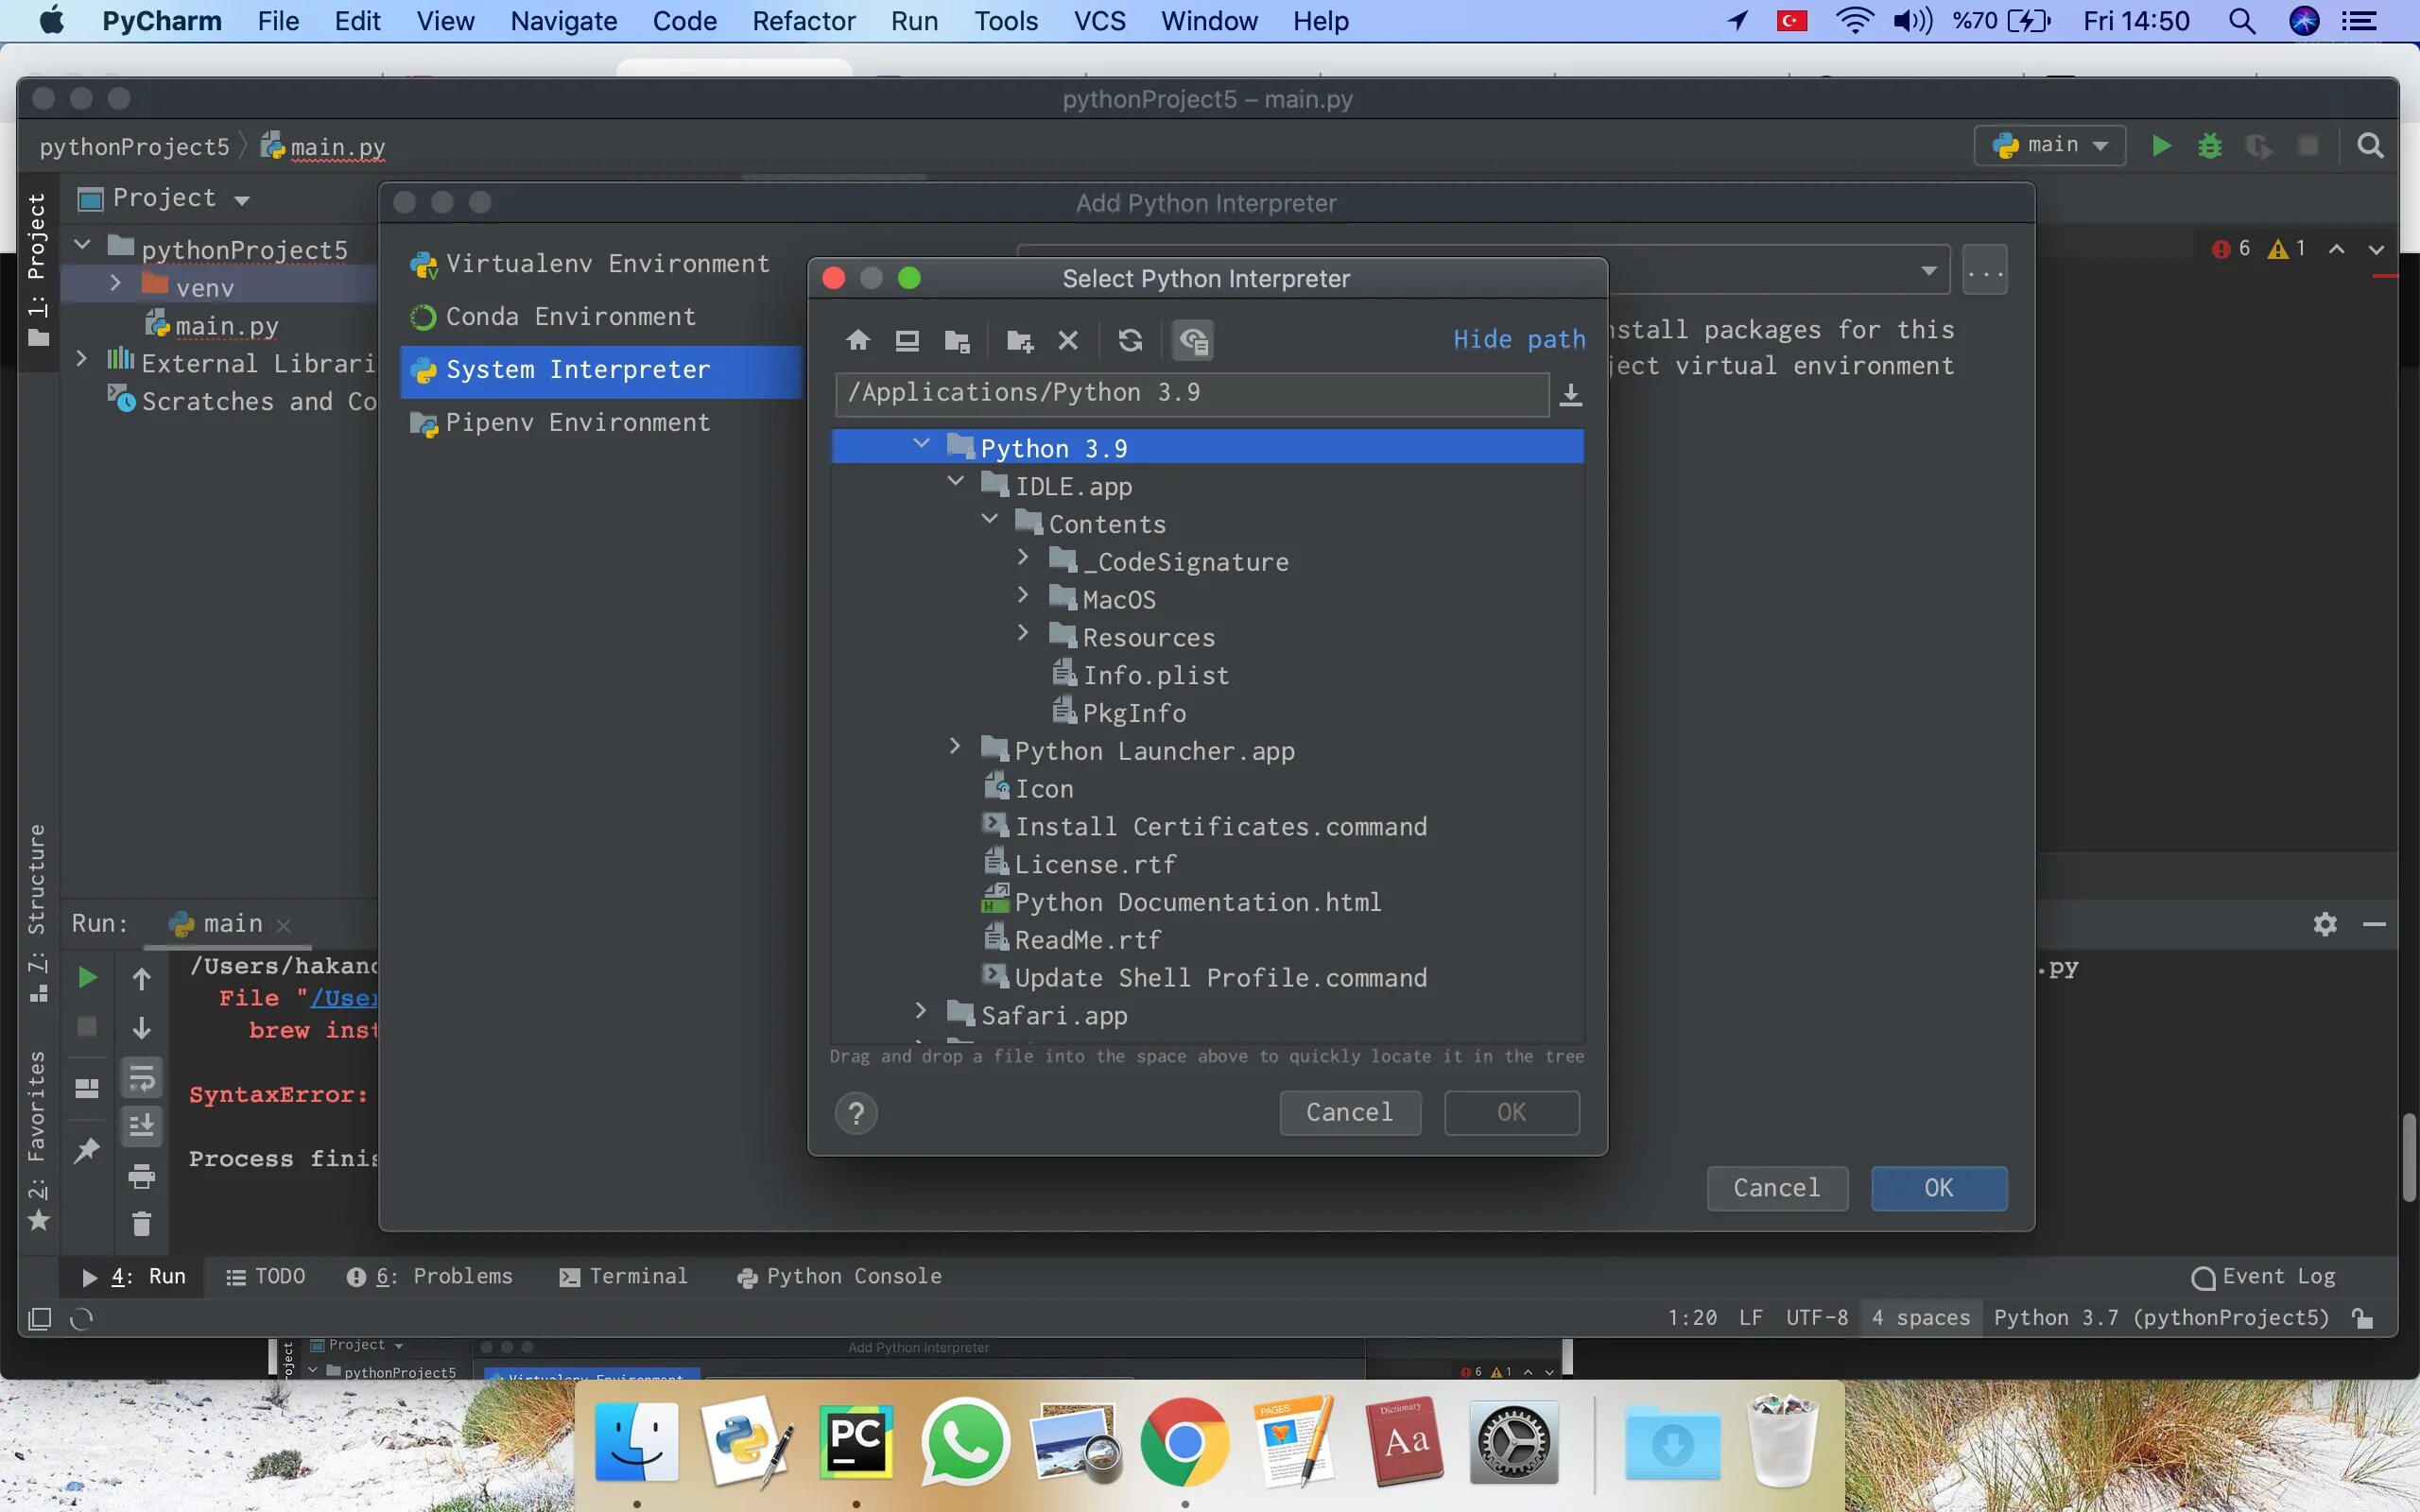Viewport: 2420px width, 1512px height.
Task: Collapse the Contents folder
Action: point(989,520)
